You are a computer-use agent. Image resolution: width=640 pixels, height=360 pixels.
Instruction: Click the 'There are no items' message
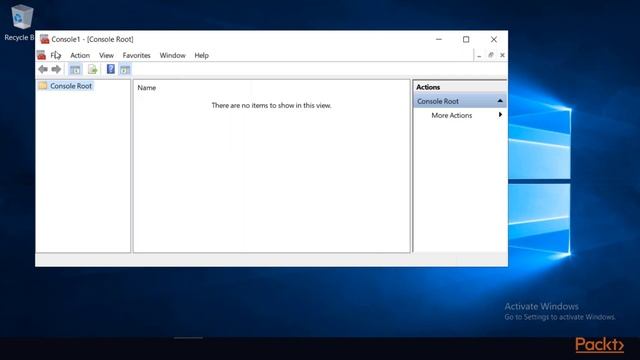271,105
